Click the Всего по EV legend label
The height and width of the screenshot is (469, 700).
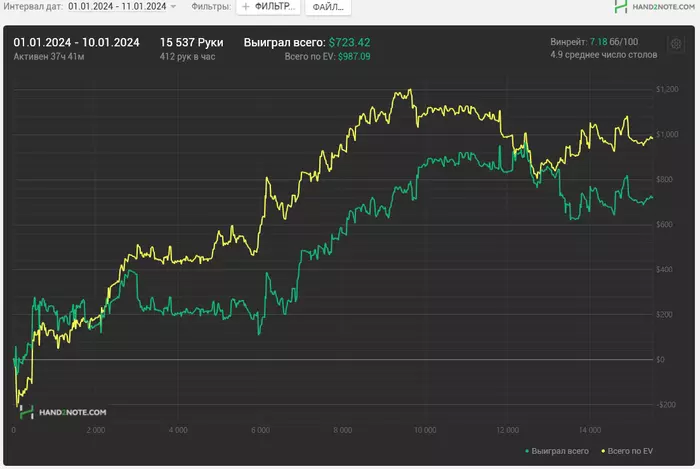pos(630,451)
